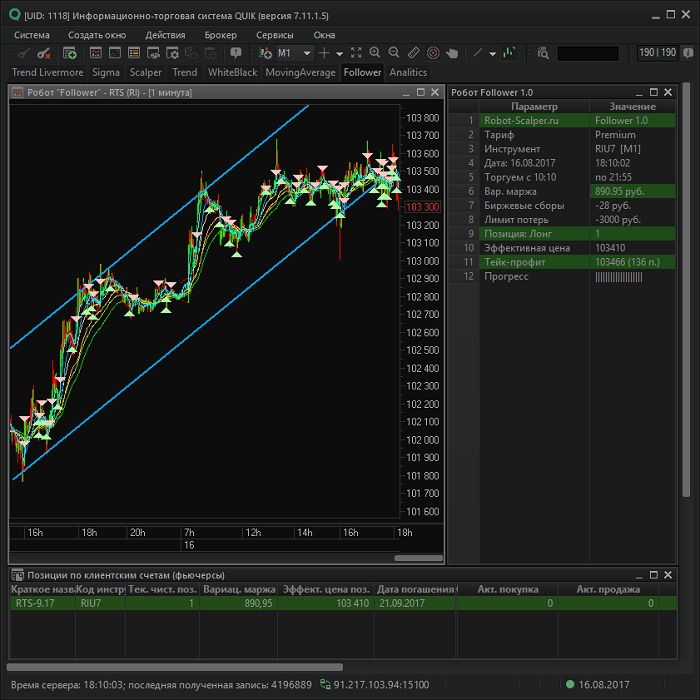Zoom out on the chart with magnifier minus
Image resolution: width=700 pixels, height=700 pixels.
point(394,53)
